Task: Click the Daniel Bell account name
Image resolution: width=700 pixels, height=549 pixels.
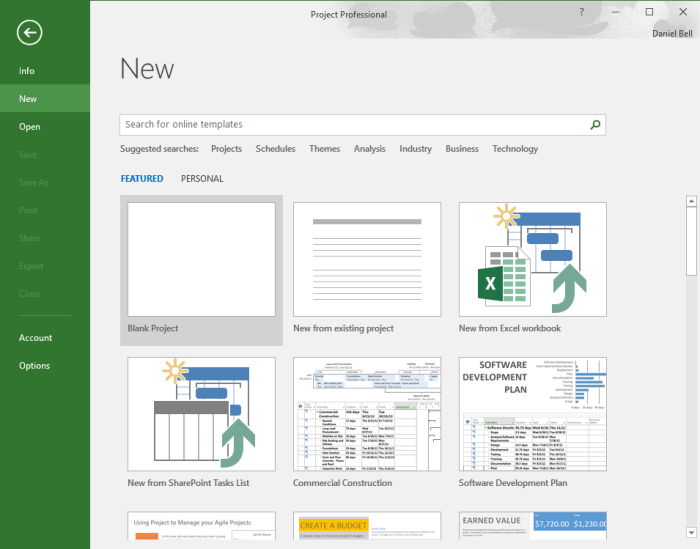Action: tap(672, 33)
